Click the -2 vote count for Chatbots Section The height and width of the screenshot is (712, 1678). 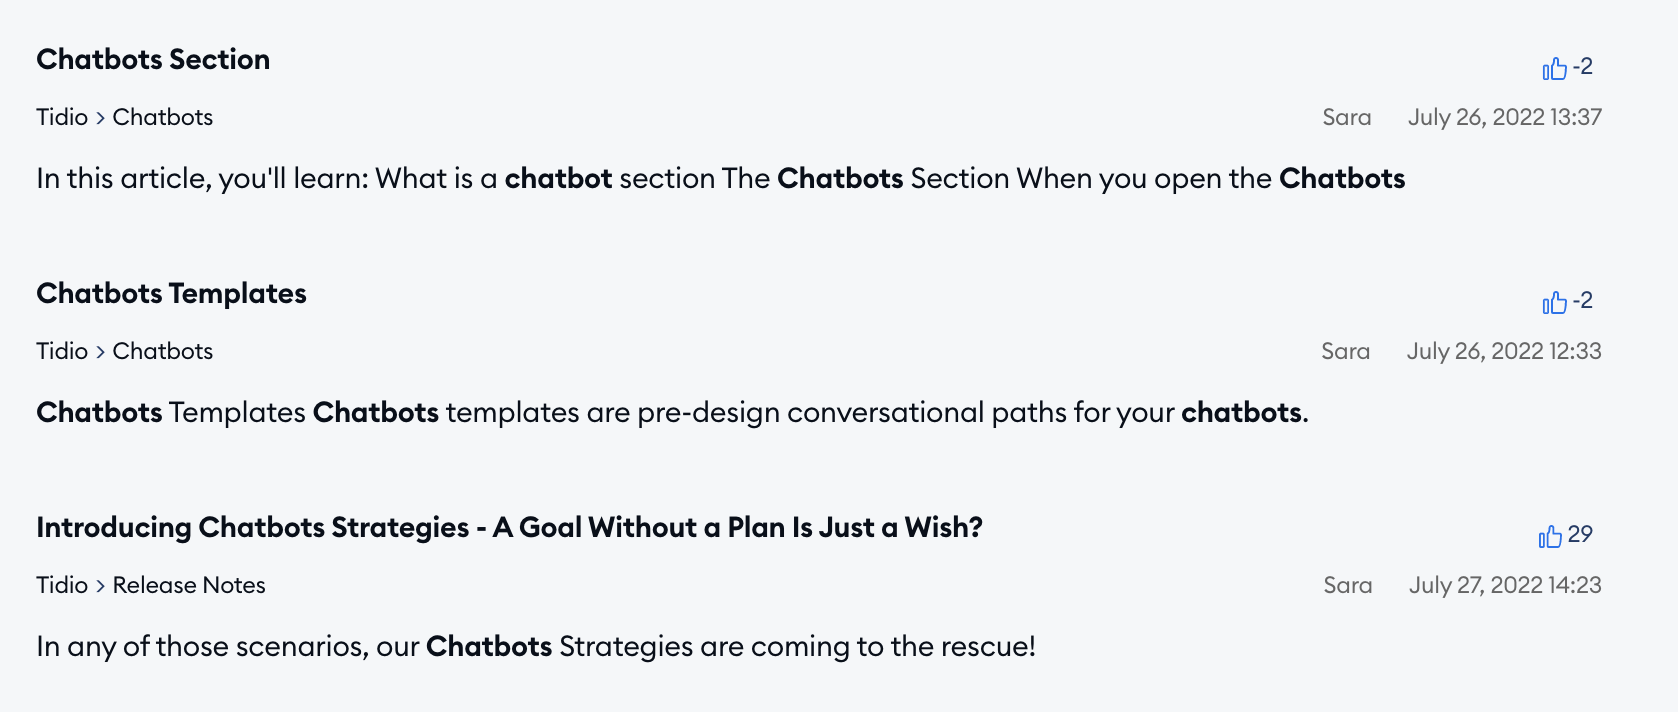pos(1582,67)
